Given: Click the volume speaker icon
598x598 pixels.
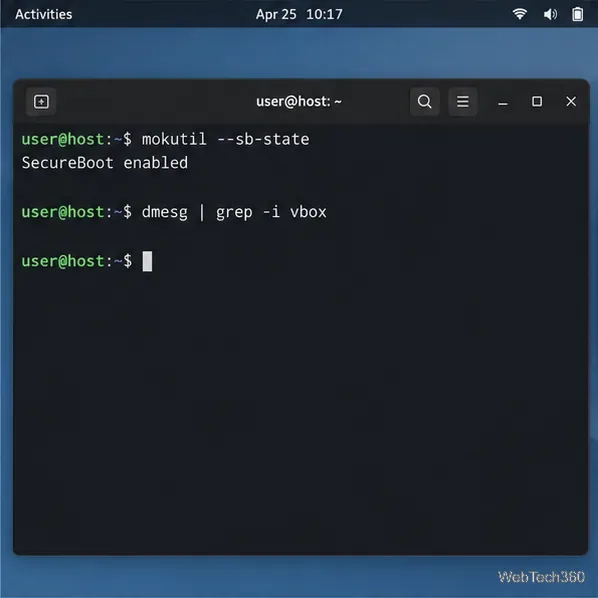Looking at the screenshot, I should point(550,14).
